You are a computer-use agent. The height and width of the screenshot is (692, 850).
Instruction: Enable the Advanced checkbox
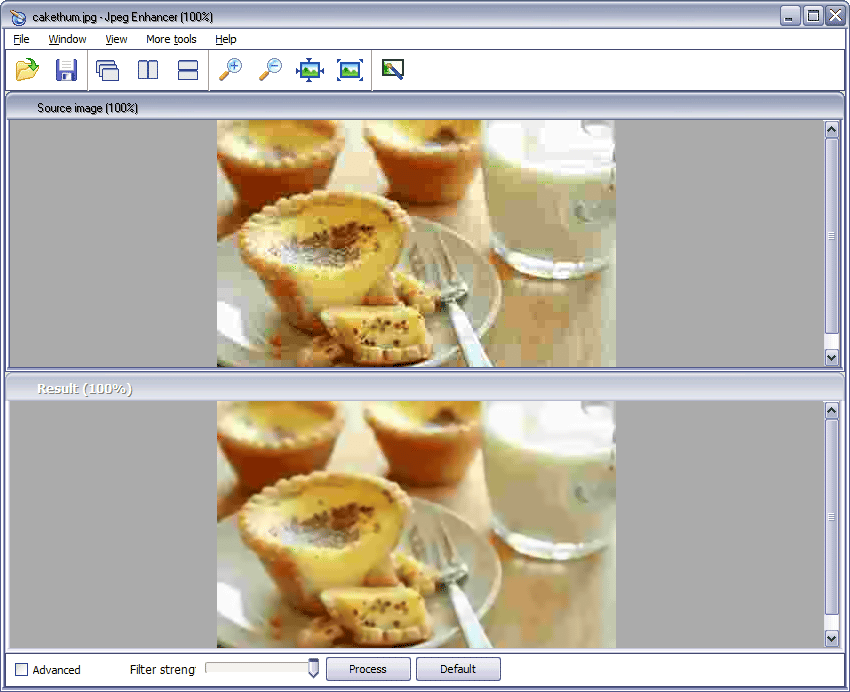pos(22,670)
